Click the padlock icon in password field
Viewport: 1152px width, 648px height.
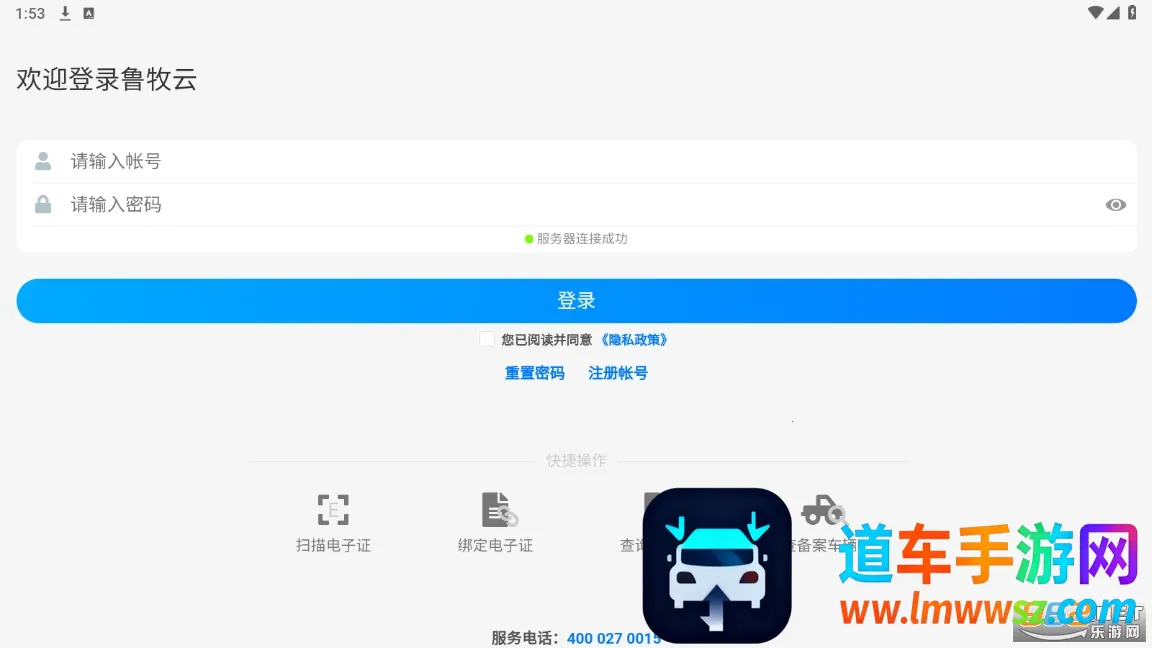point(43,204)
